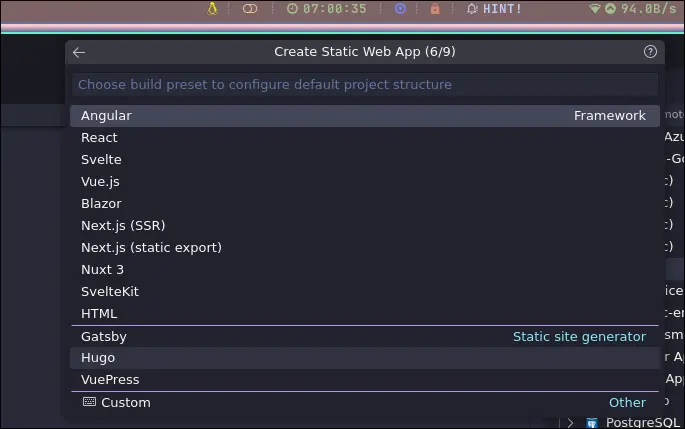Focus the build preset search field
685x429 pixels.
(x=365, y=85)
